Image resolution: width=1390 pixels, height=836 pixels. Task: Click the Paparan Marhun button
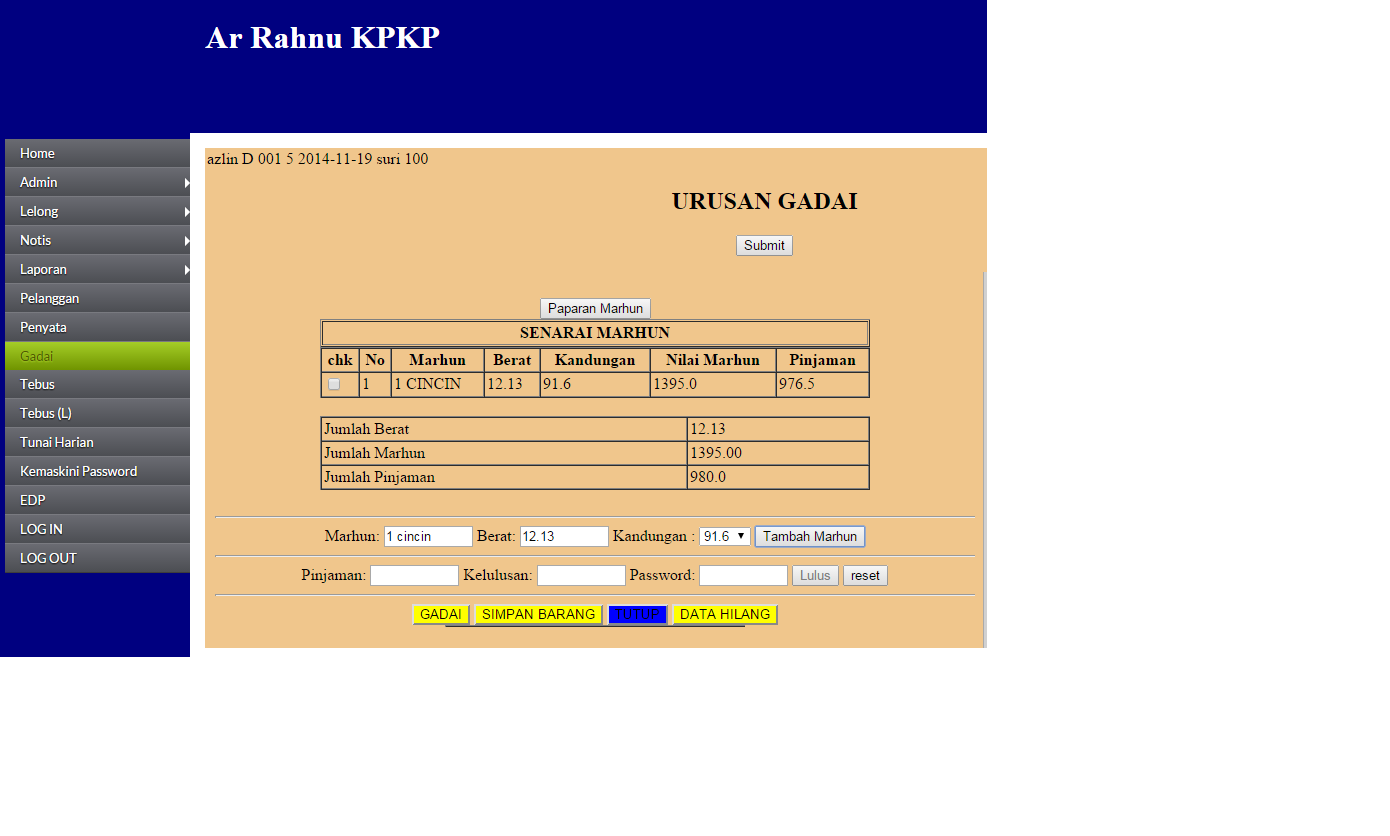click(595, 309)
